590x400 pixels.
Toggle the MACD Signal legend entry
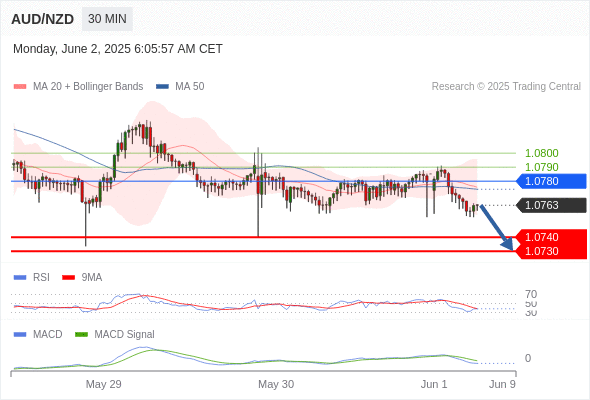click(x=115, y=334)
